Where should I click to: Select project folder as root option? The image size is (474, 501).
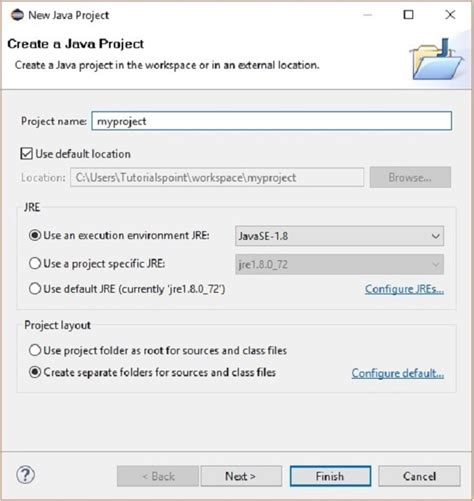point(35,350)
